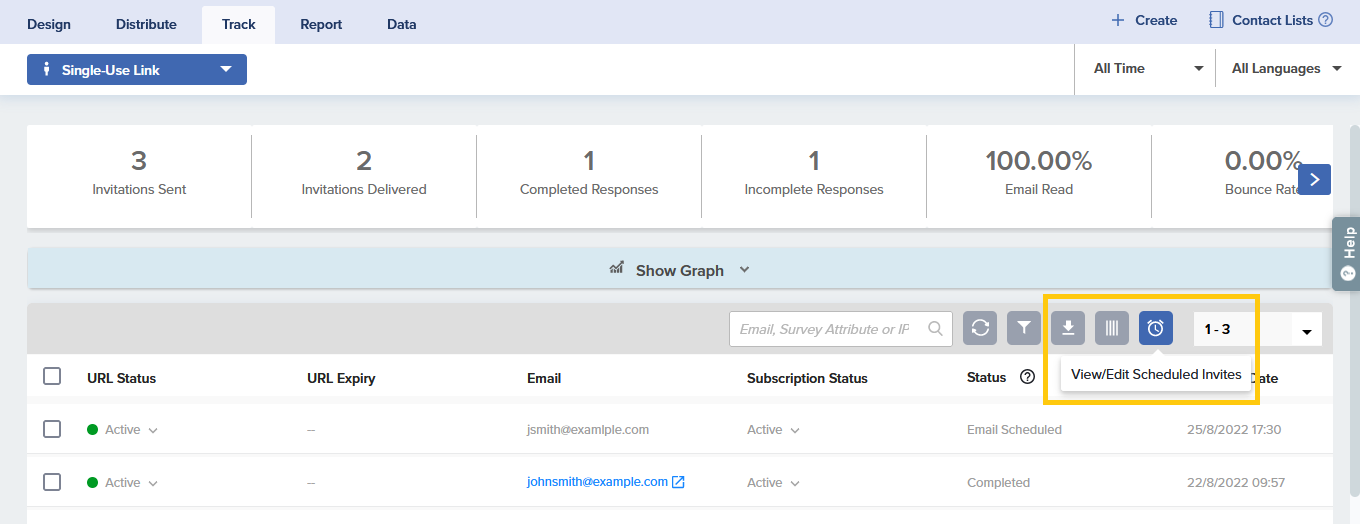
Task: Open the filter icon button
Action: coord(1024,328)
